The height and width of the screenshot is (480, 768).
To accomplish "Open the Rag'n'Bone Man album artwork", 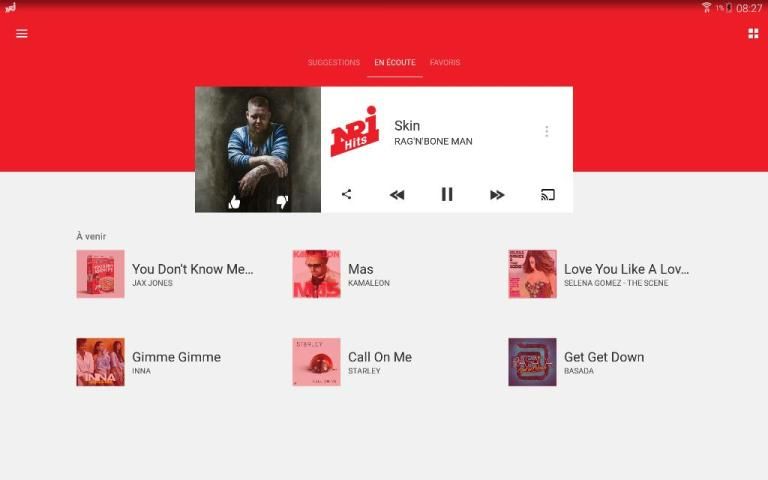I will [x=258, y=140].
